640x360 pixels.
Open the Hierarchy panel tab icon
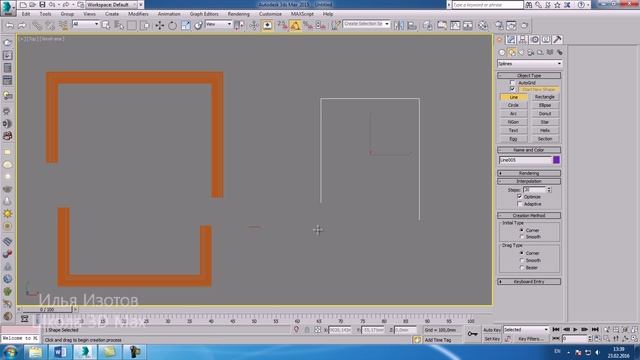[523, 40]
